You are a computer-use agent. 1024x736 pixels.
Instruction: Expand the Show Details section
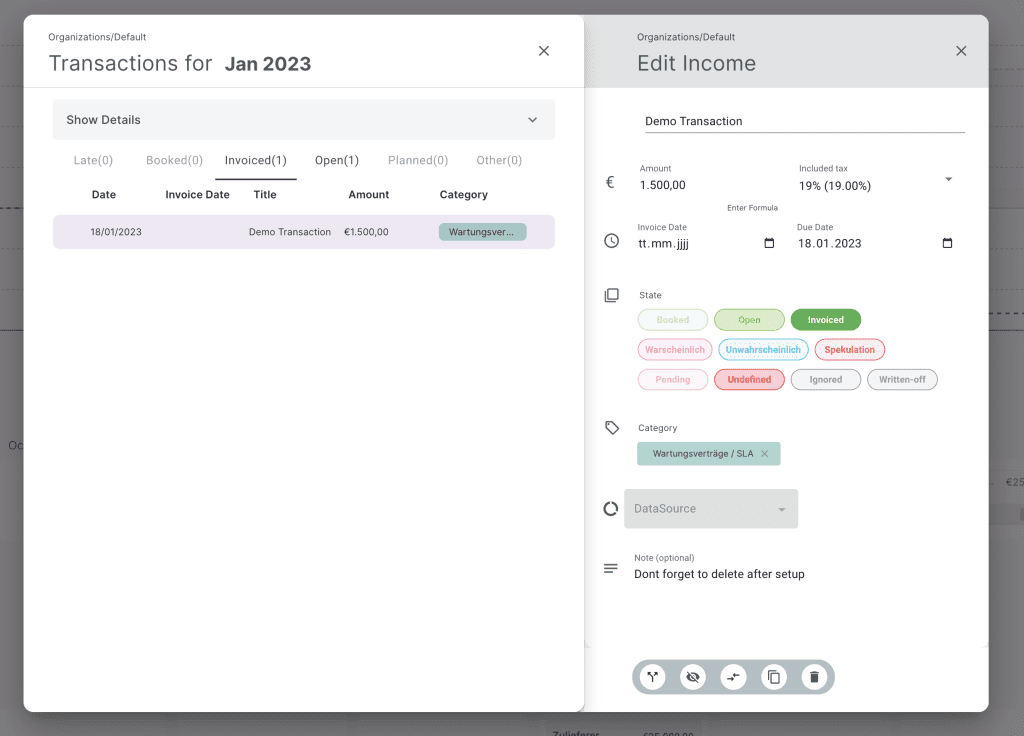(x=304, y=120)
